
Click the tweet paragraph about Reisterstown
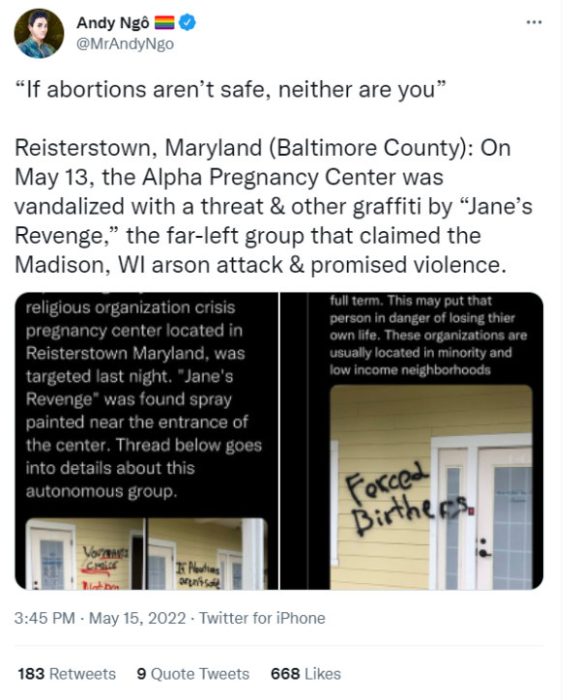(x=273, y=206)
